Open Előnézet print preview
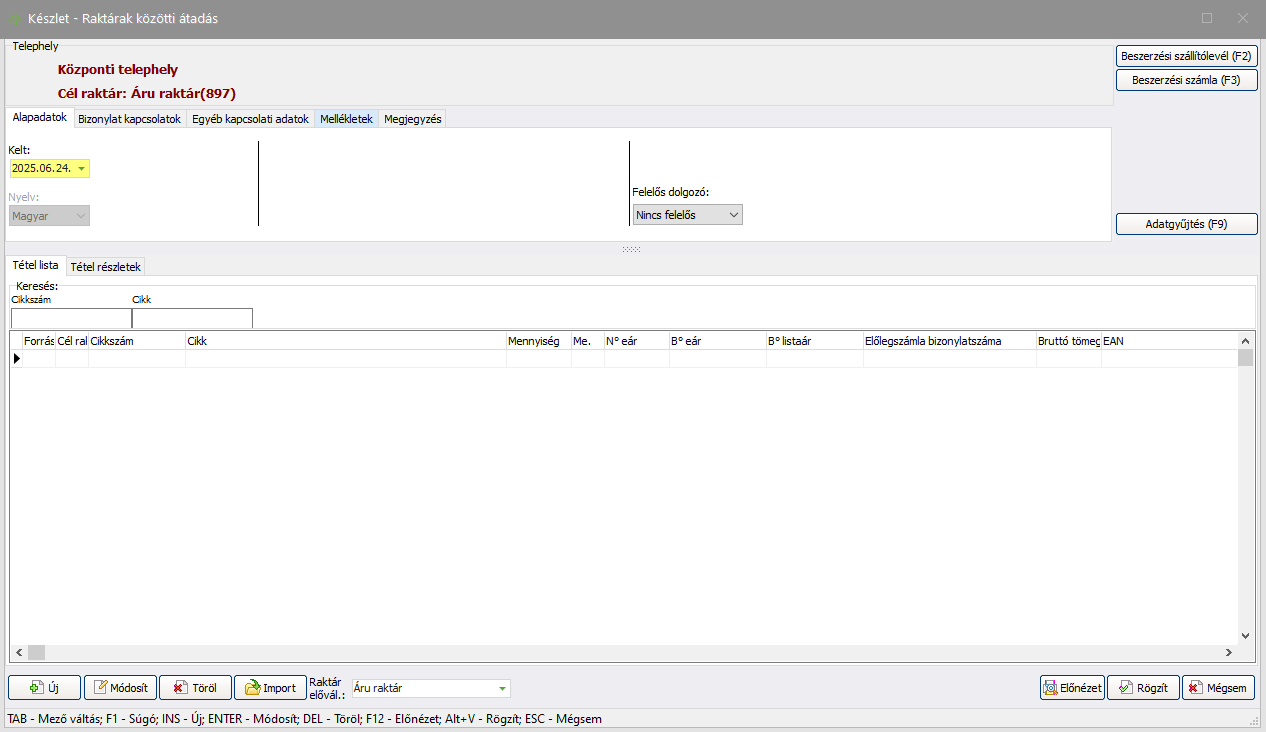 click(x=1072, y=688)
